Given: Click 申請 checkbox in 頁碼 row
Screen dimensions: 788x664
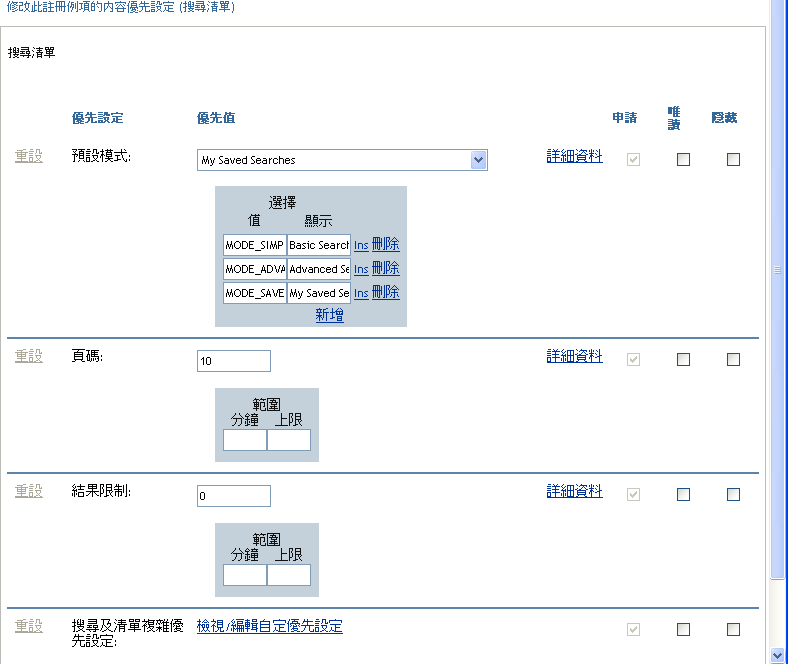Looking at the screenshot, I should (633, 359).
